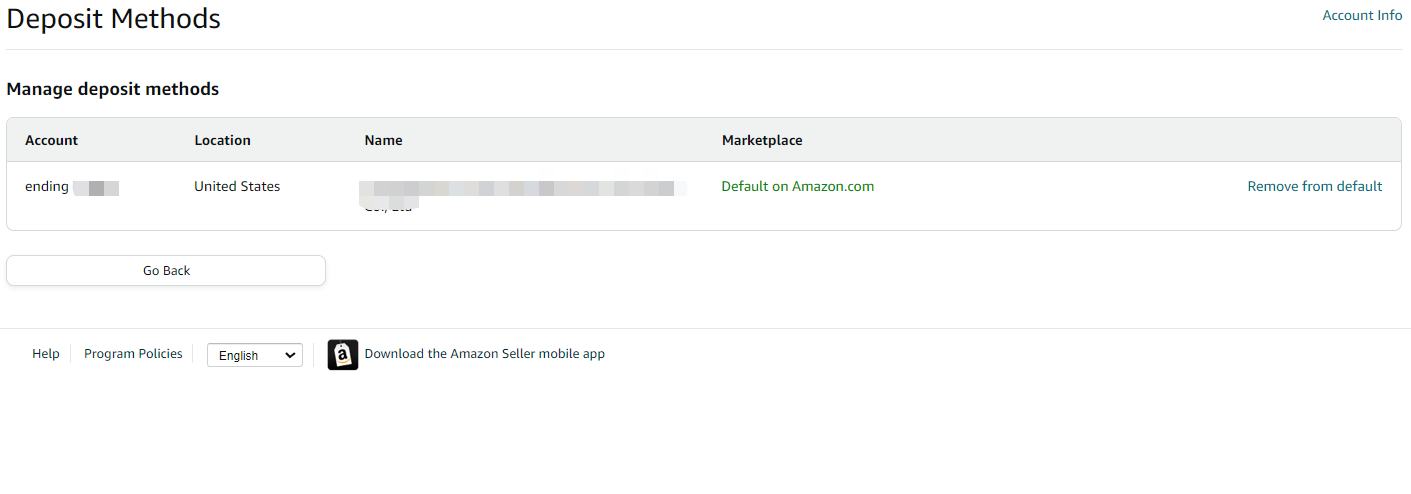Screen dimensions: 1411x494
Task: Click Download the Amazon Seller mobile app
Action: 484,353
